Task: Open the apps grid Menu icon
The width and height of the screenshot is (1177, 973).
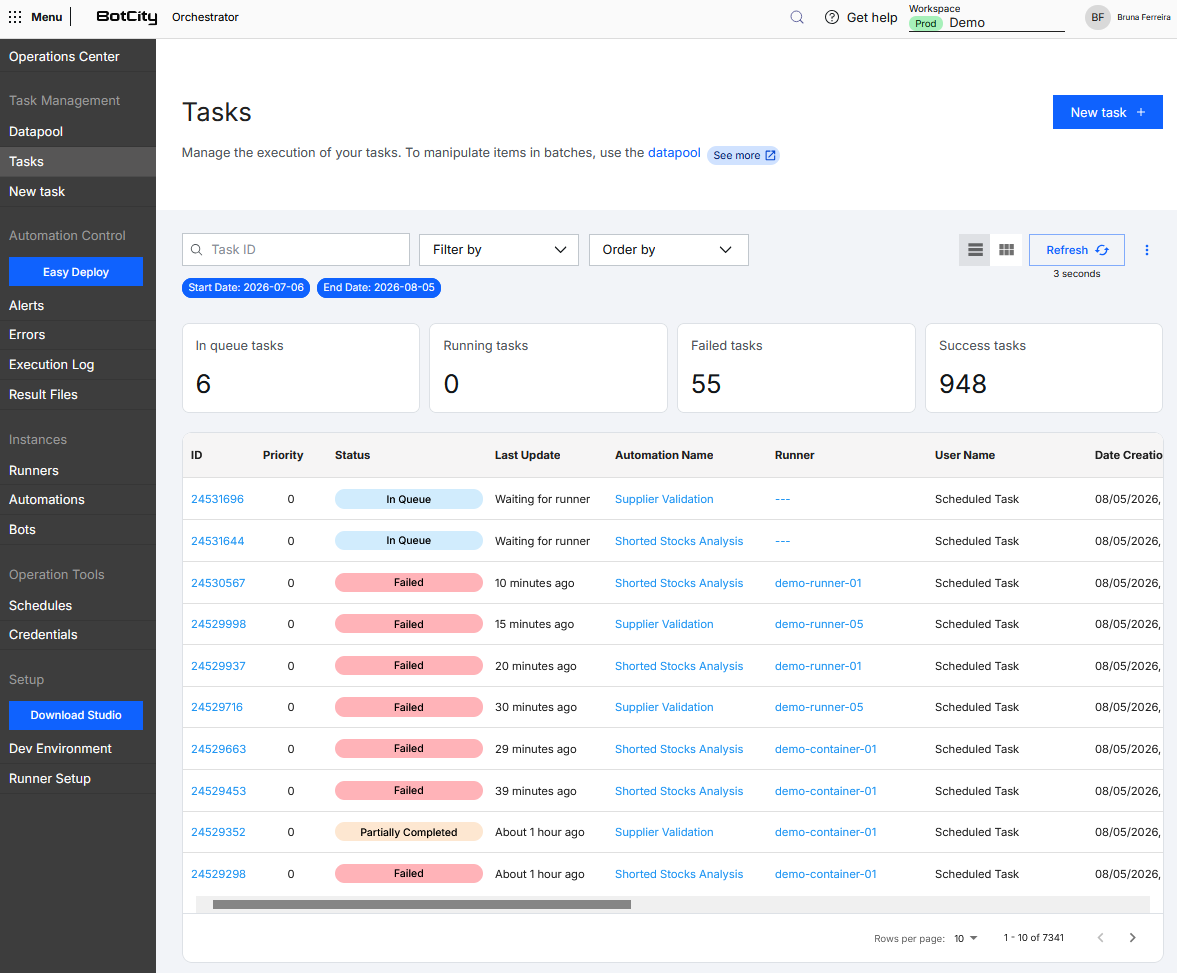Action: 15,17
